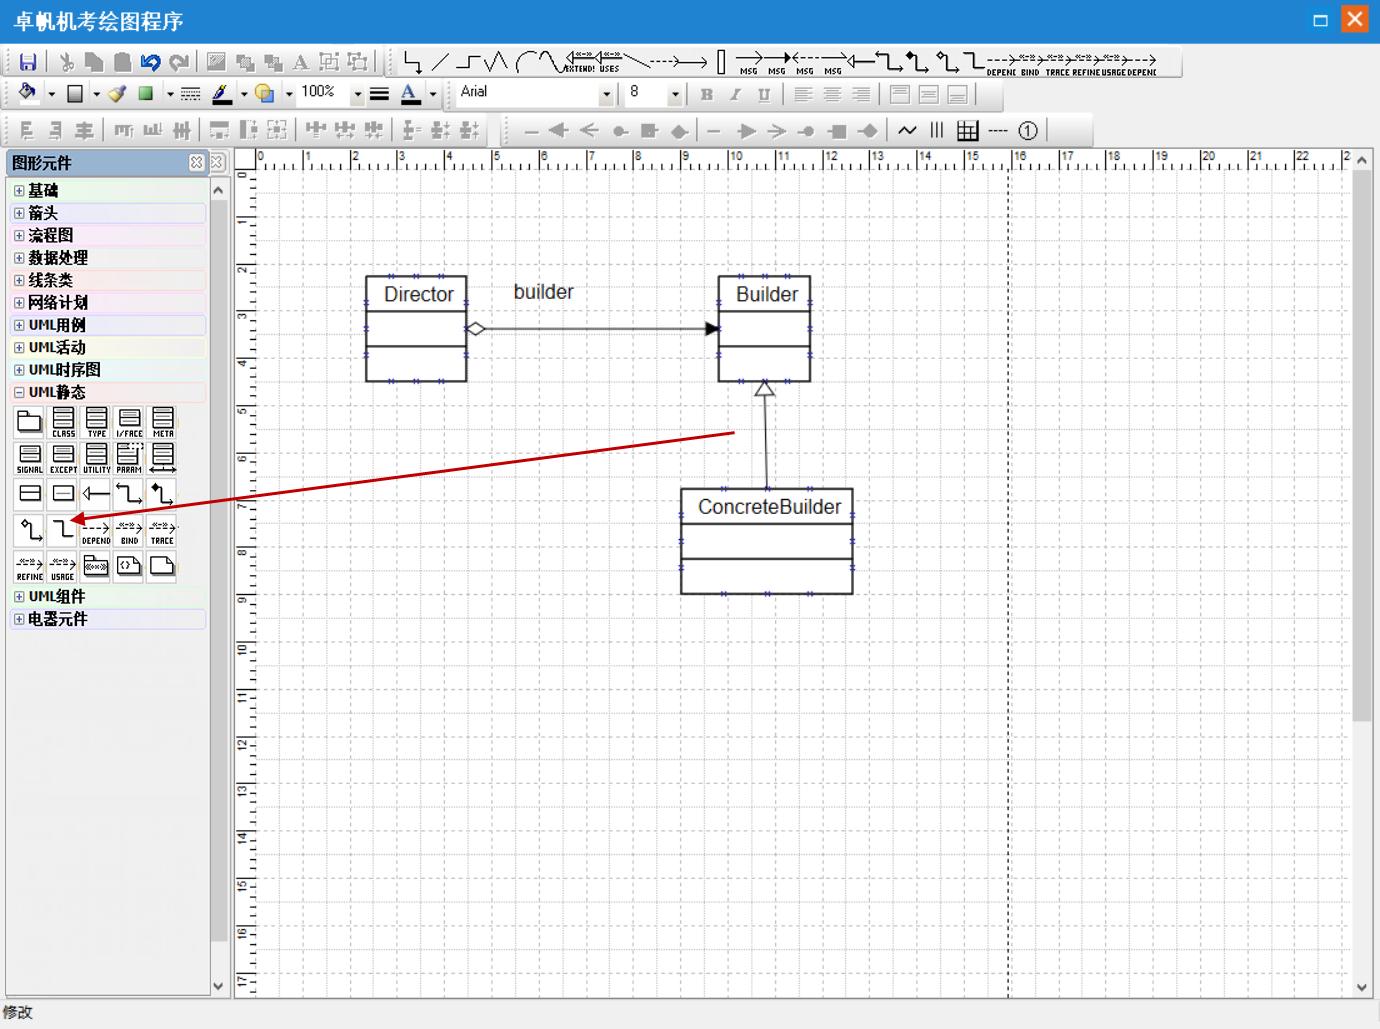Image resolution: width=1380 pixels, height=1029 pixels.
Task: Toggle Underline text formatting
Action: [764, 94]
